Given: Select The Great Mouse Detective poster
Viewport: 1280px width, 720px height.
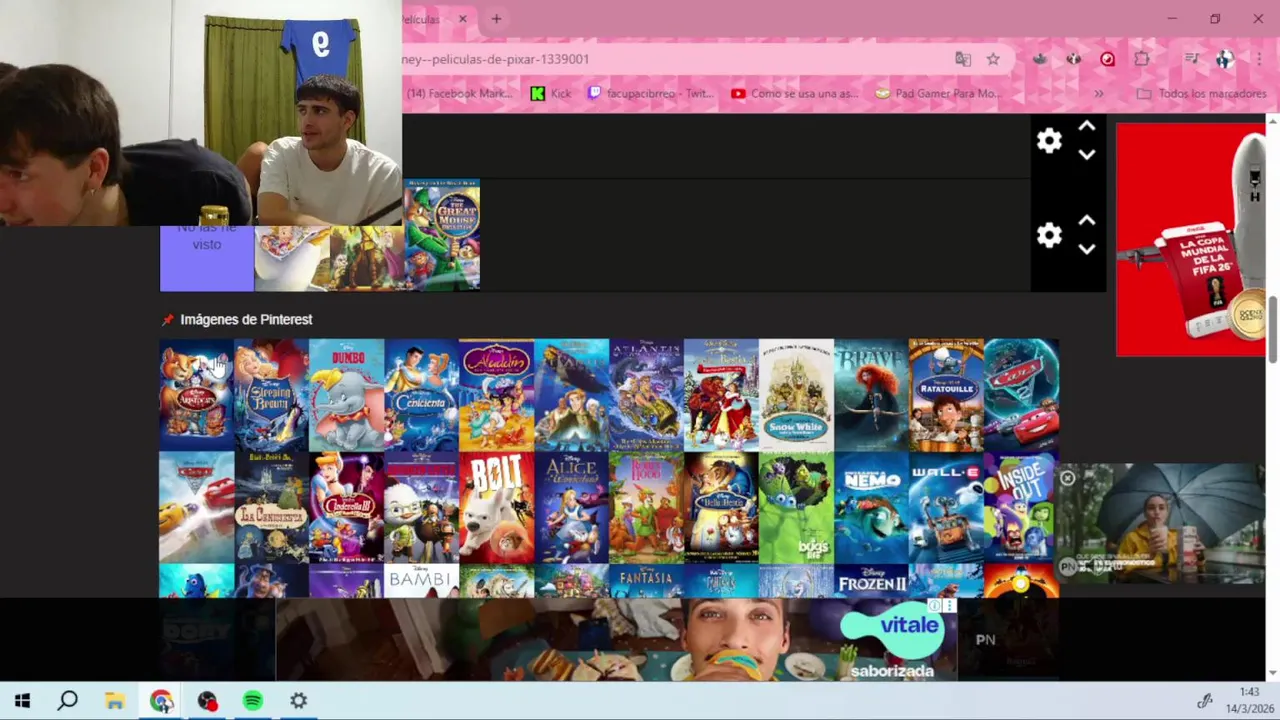Looking at the screenshot, I should (x=442, y=235).
